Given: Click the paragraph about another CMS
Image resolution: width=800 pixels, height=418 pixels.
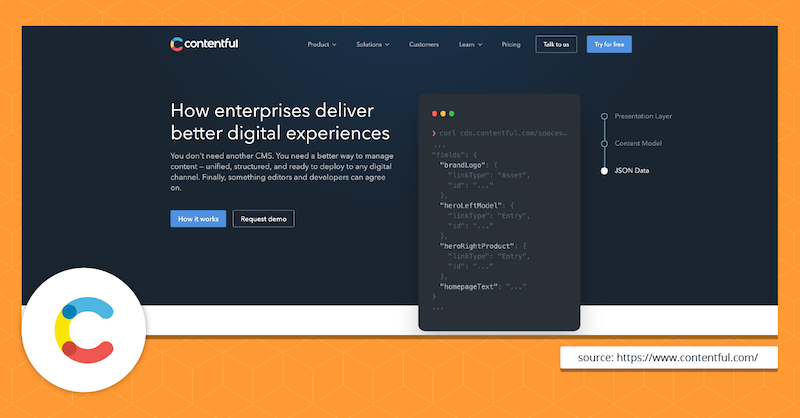Looking at the screenshot, I should click(x=282, y=171).
